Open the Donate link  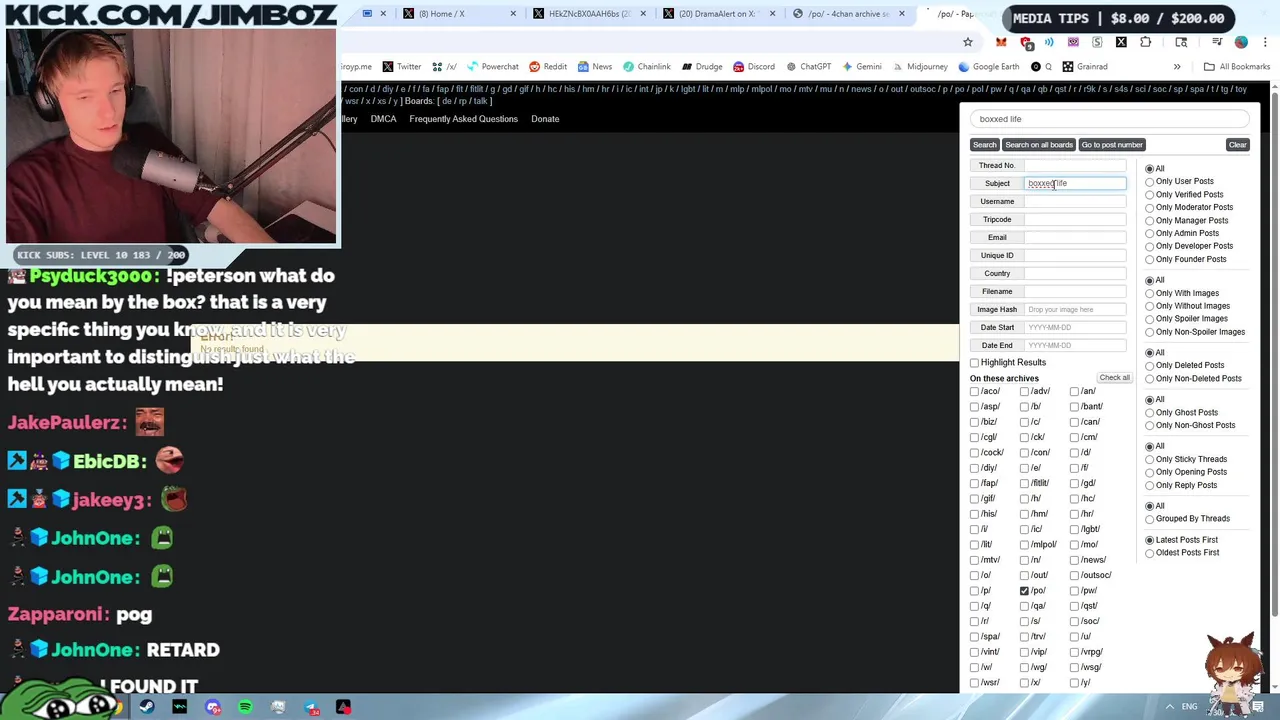pyautogui.click(x=545, y=119)
